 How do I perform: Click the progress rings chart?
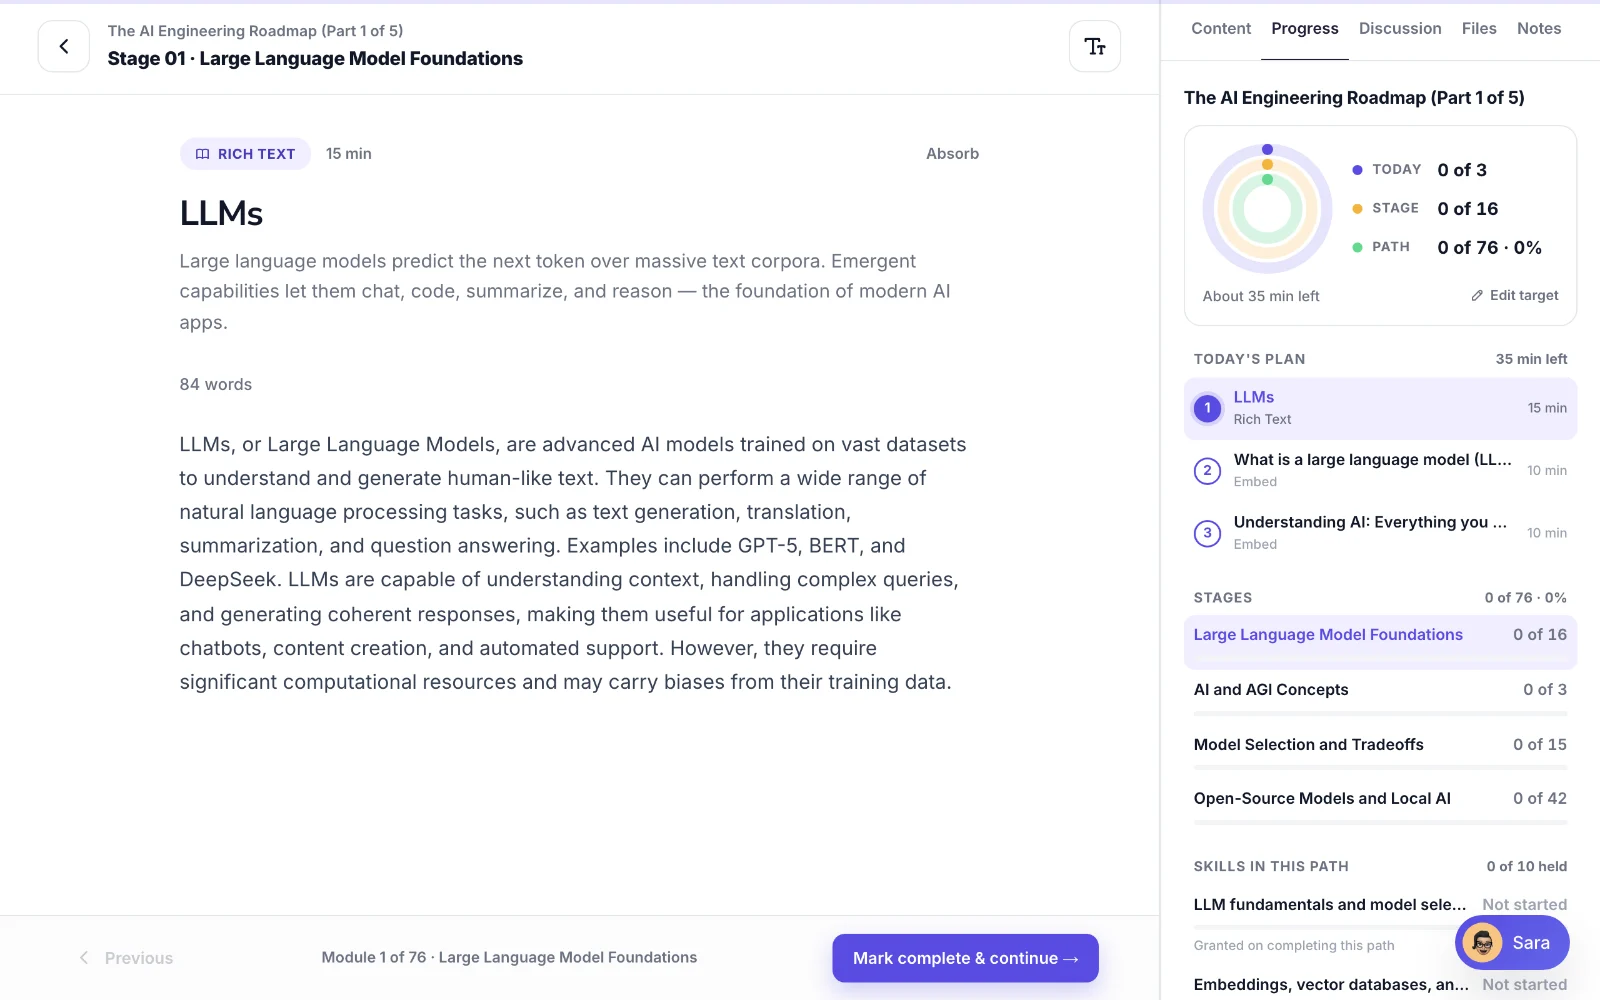pyautogui.click(x=1267, y=209)
